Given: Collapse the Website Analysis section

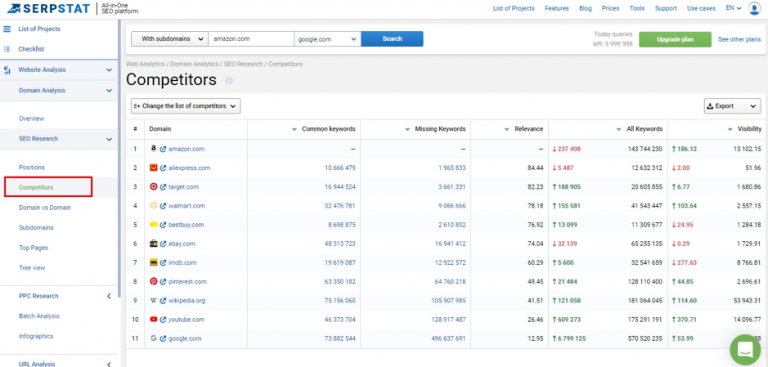Looking at the screenshot, I should pos(109,70).
